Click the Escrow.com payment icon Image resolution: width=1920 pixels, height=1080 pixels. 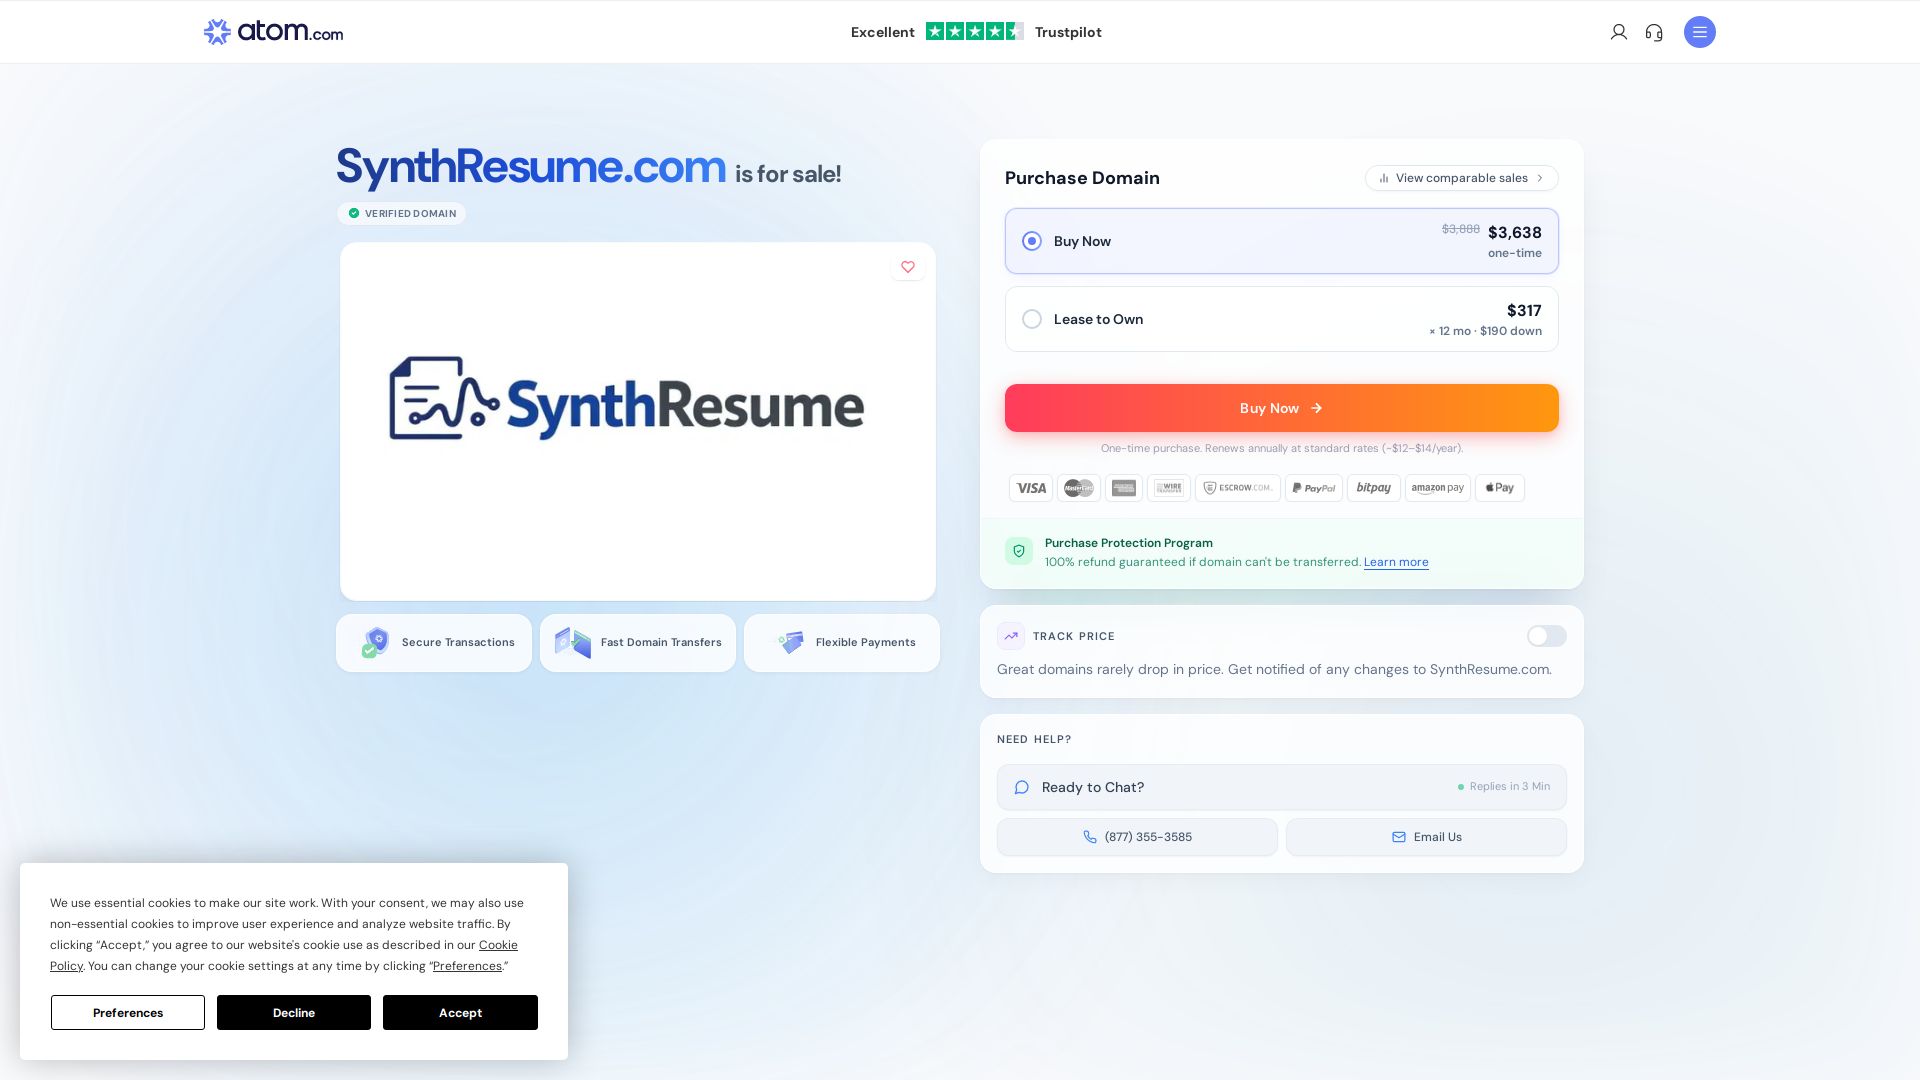pos(1238,488)
